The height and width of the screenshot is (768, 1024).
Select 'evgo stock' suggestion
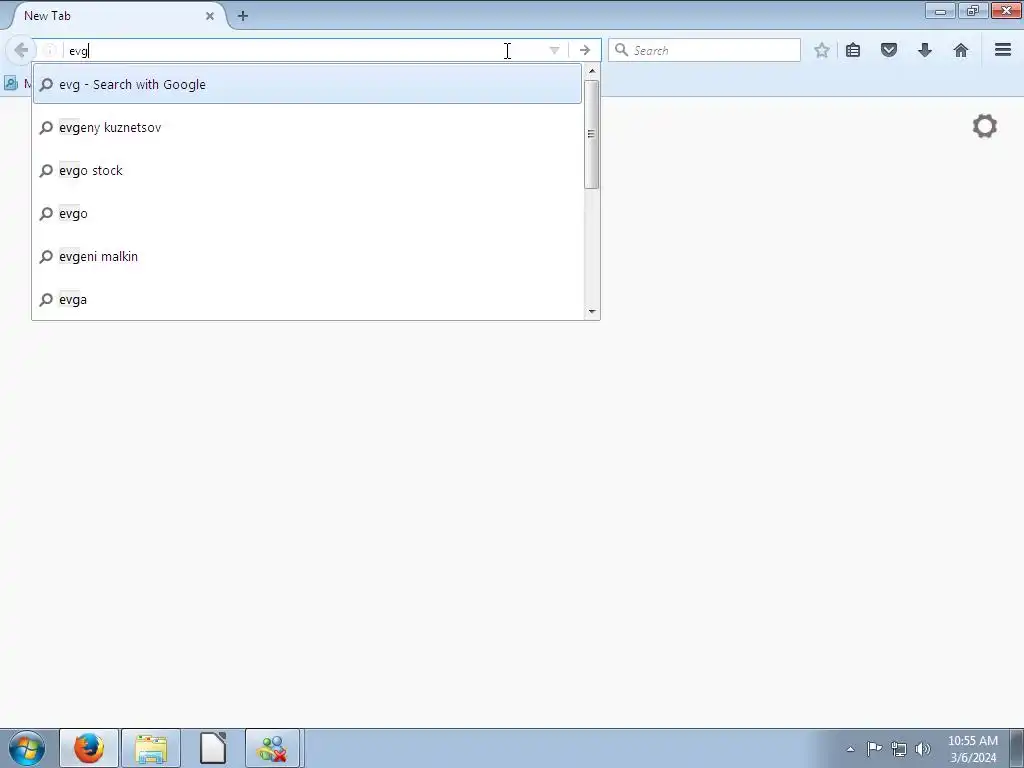pyautogui.click(x=307, y=170)
